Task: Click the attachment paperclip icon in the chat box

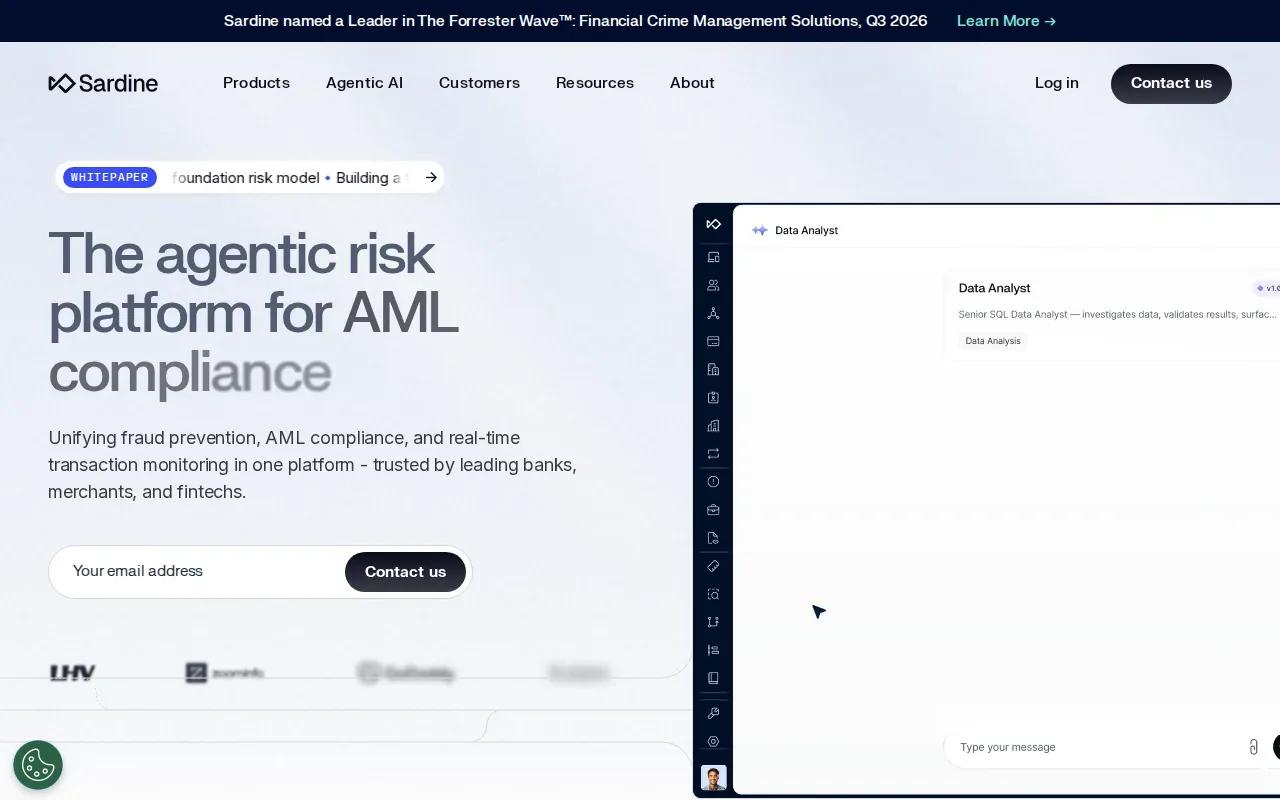Action: click(x=1253, y=747)
